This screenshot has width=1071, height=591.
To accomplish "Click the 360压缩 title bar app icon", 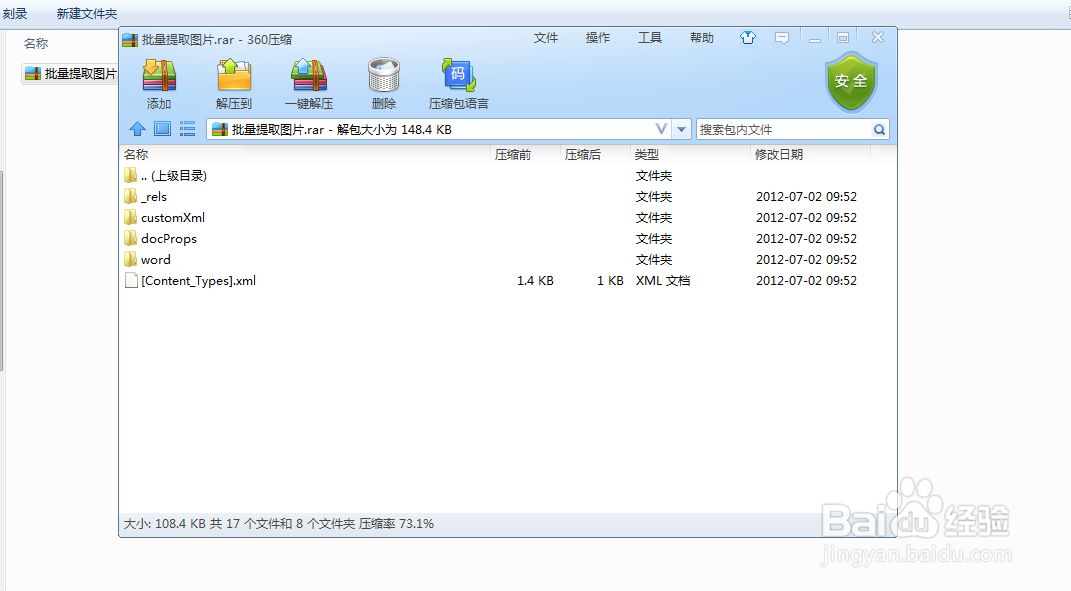I will (130, 40).
